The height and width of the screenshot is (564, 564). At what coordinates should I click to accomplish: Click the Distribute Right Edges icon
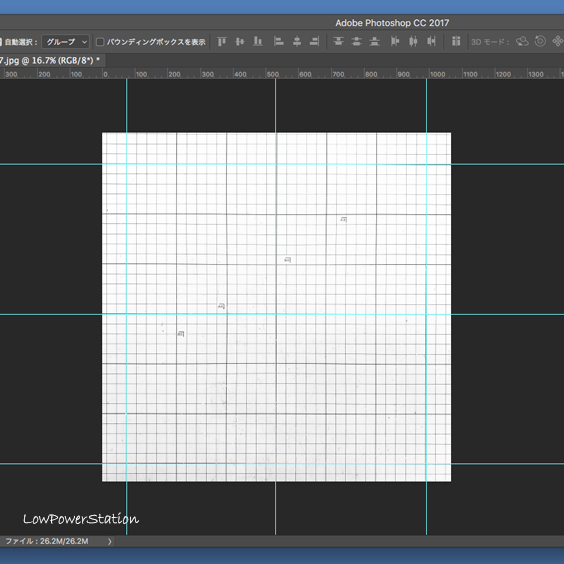(x=431, y=42)
